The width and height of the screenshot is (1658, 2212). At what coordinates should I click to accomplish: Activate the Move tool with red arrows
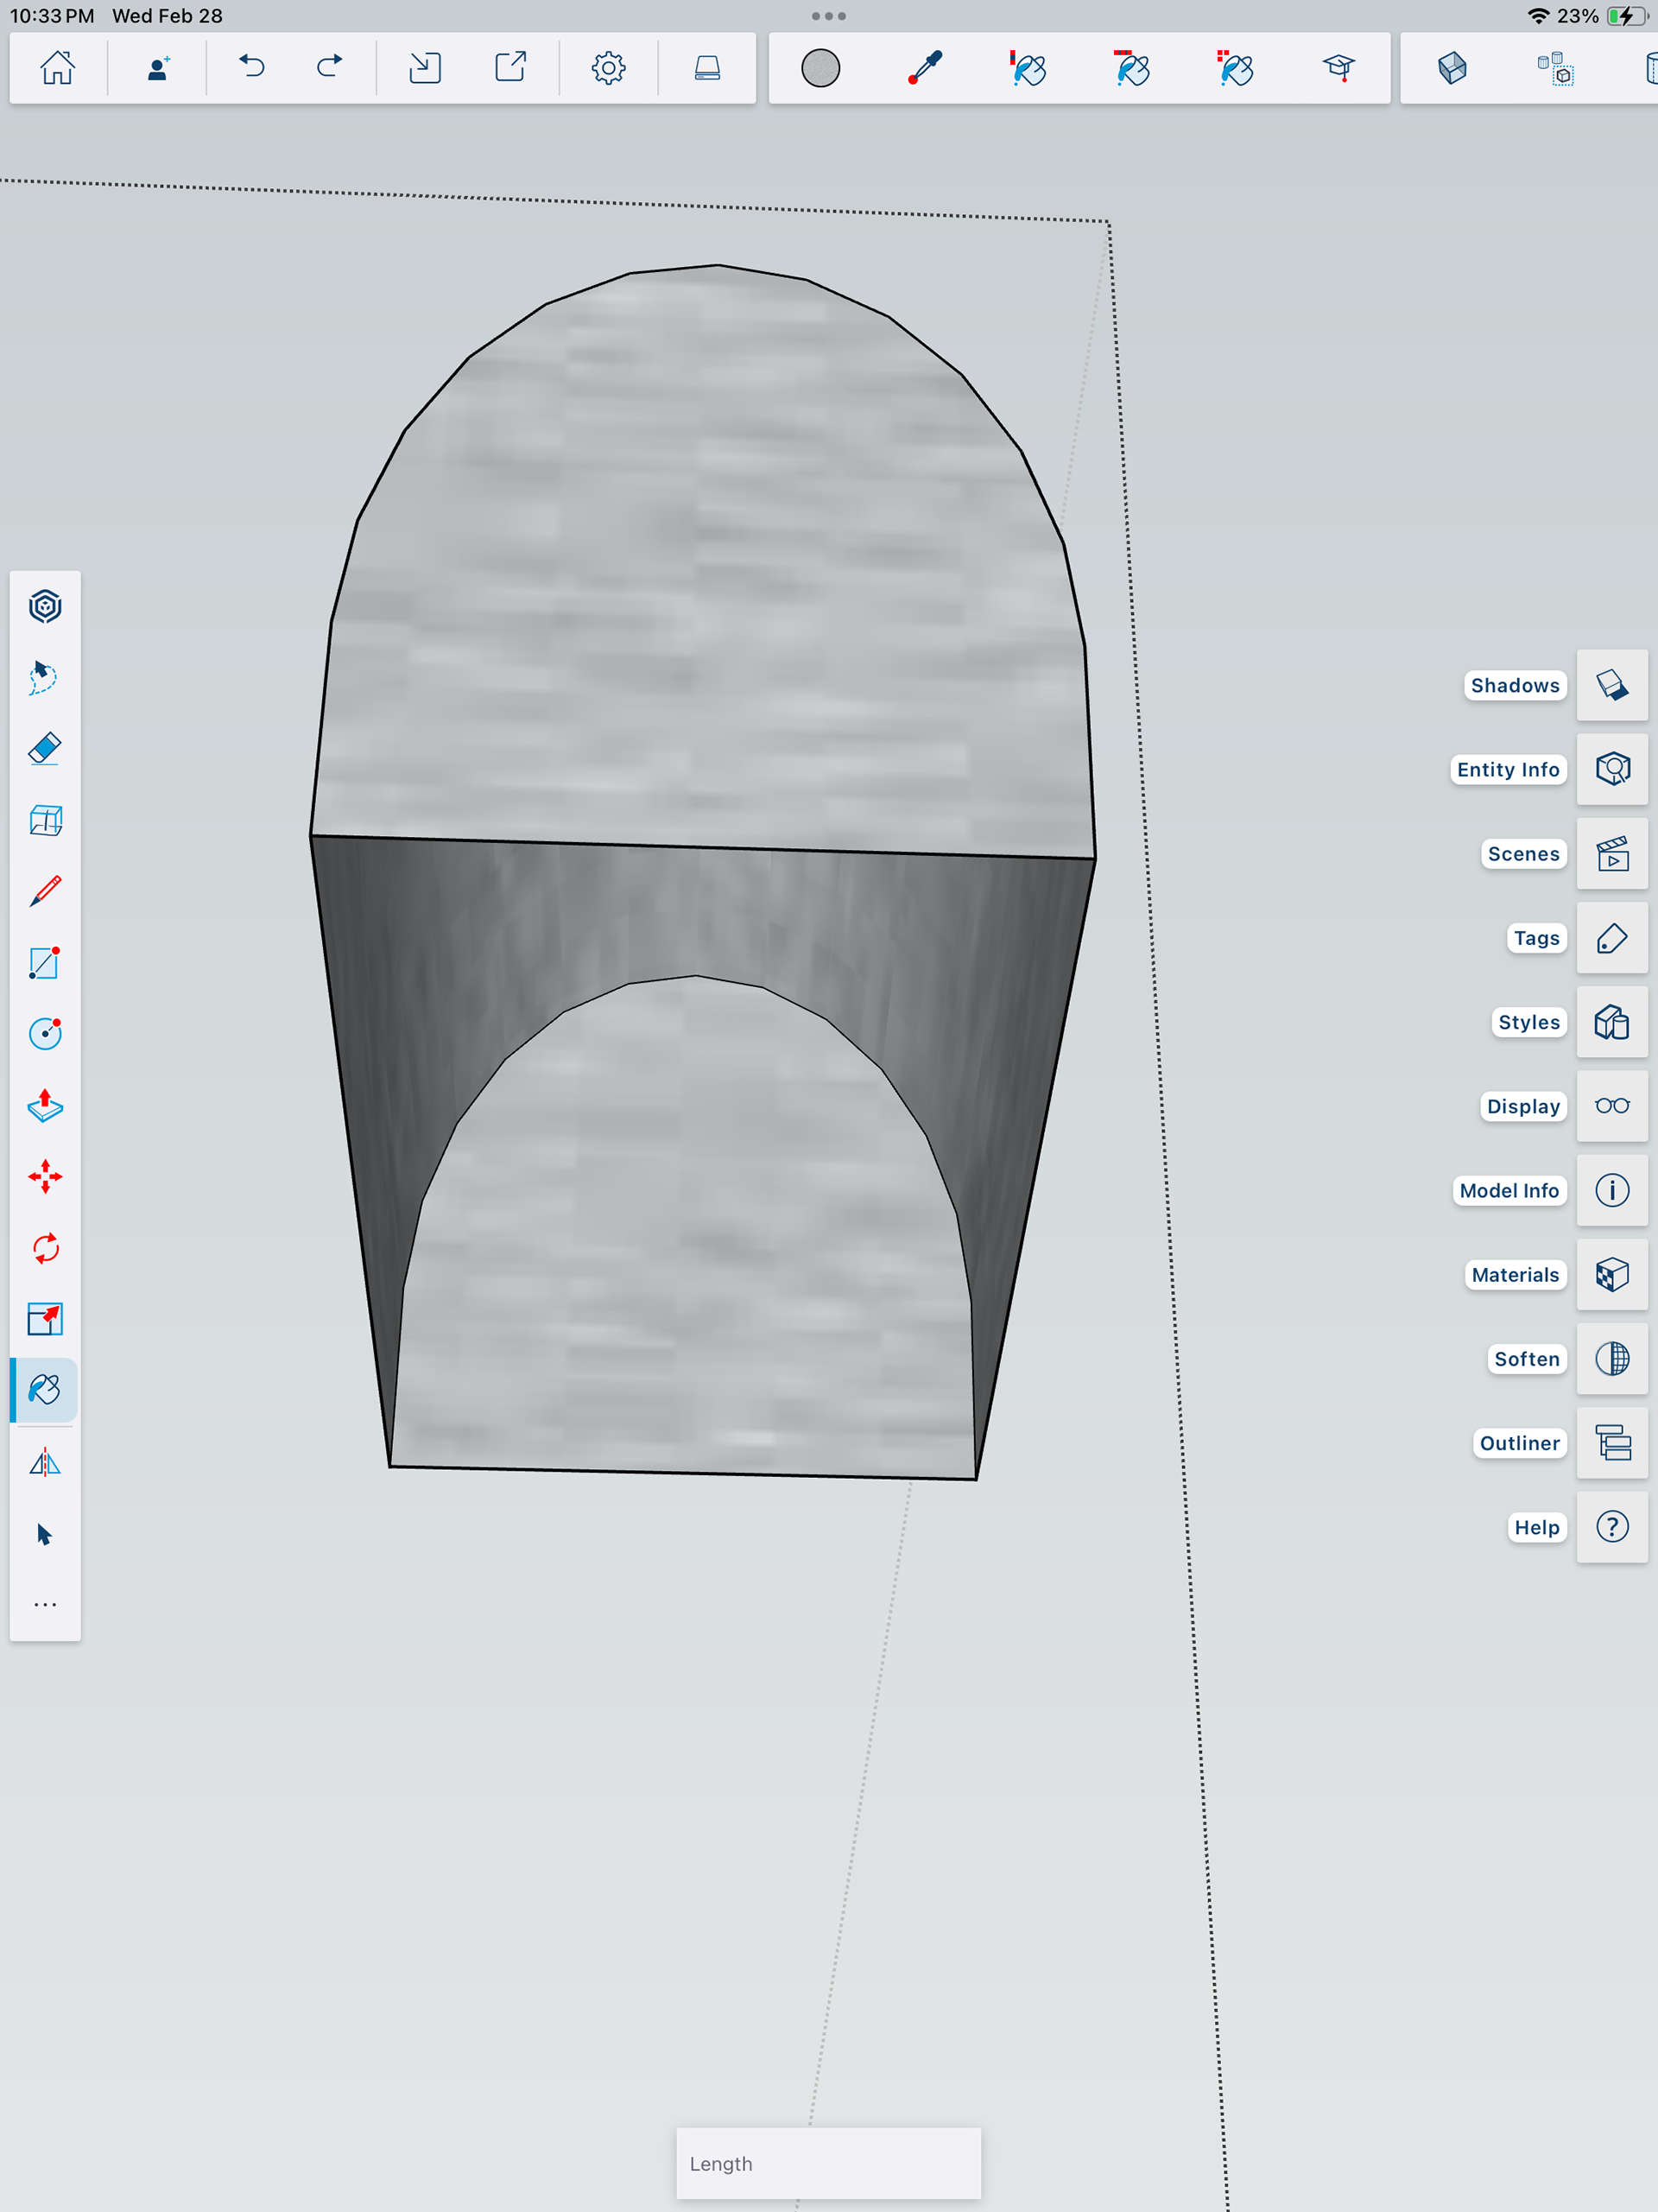coord(45,1177)
